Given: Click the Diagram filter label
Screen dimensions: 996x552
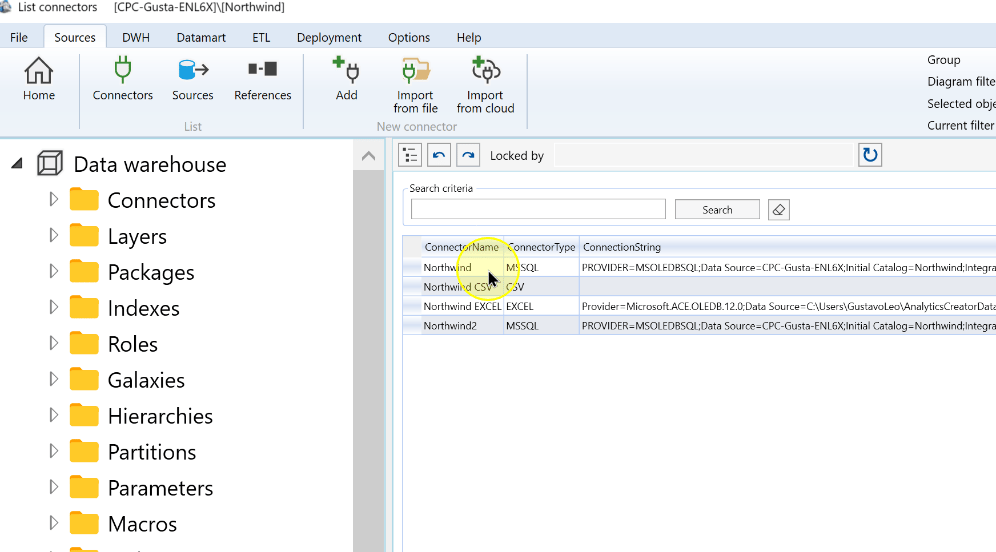Looking at the screenshot, I should 961,81.
